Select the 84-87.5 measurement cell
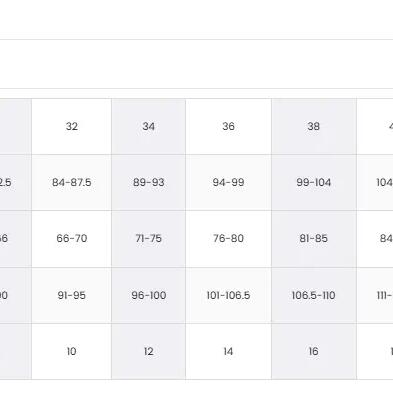This screenshot has width=393, height=393. (x=72, y=182)
